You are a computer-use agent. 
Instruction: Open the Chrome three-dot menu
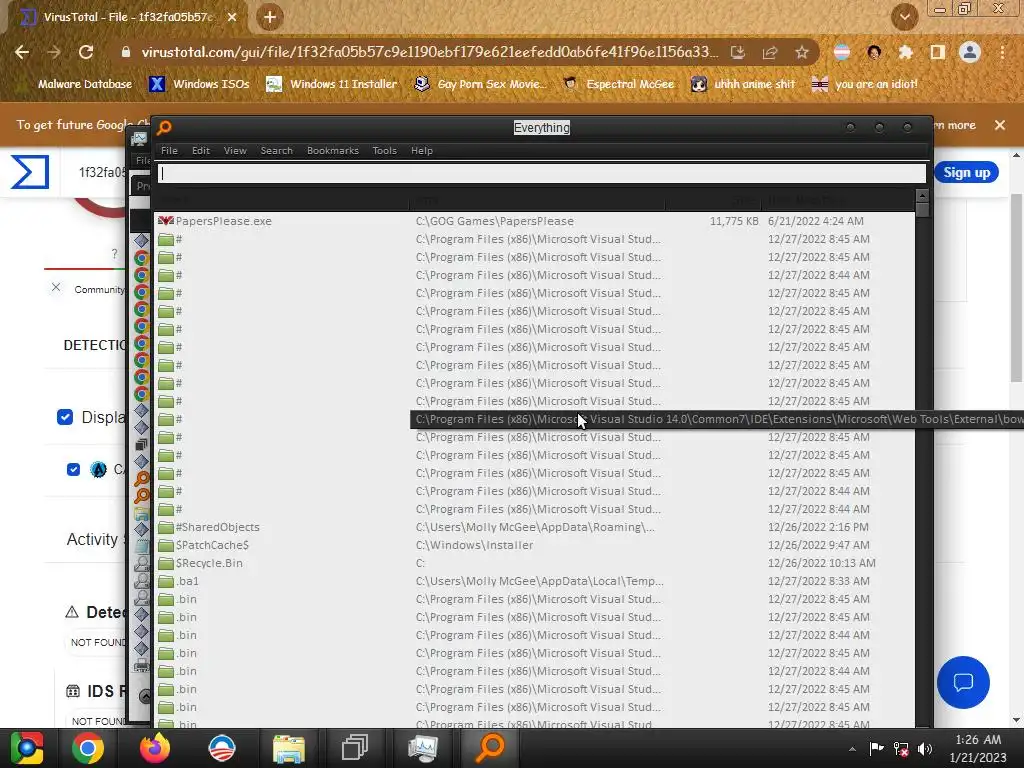(1002, 52)
